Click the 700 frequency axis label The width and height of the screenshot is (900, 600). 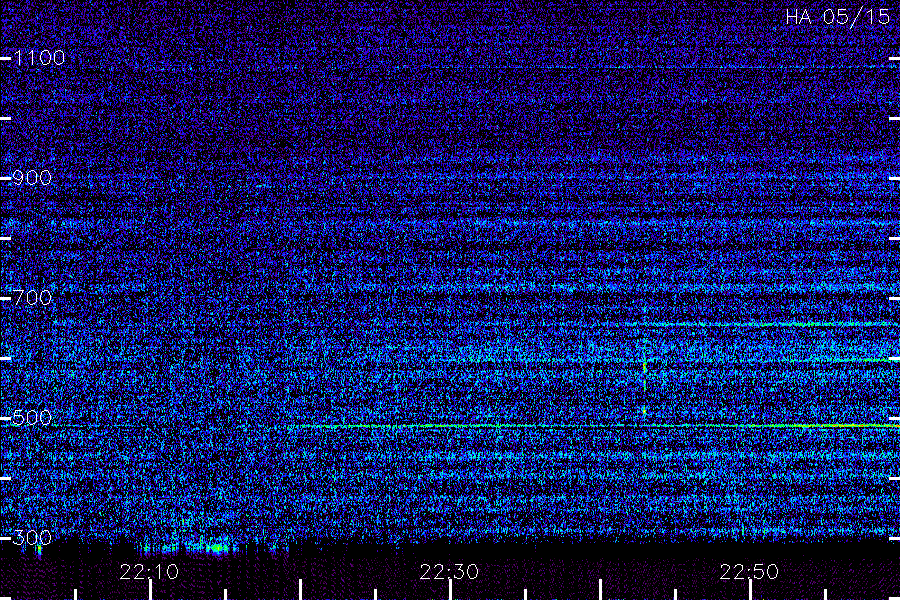(32, 298)
